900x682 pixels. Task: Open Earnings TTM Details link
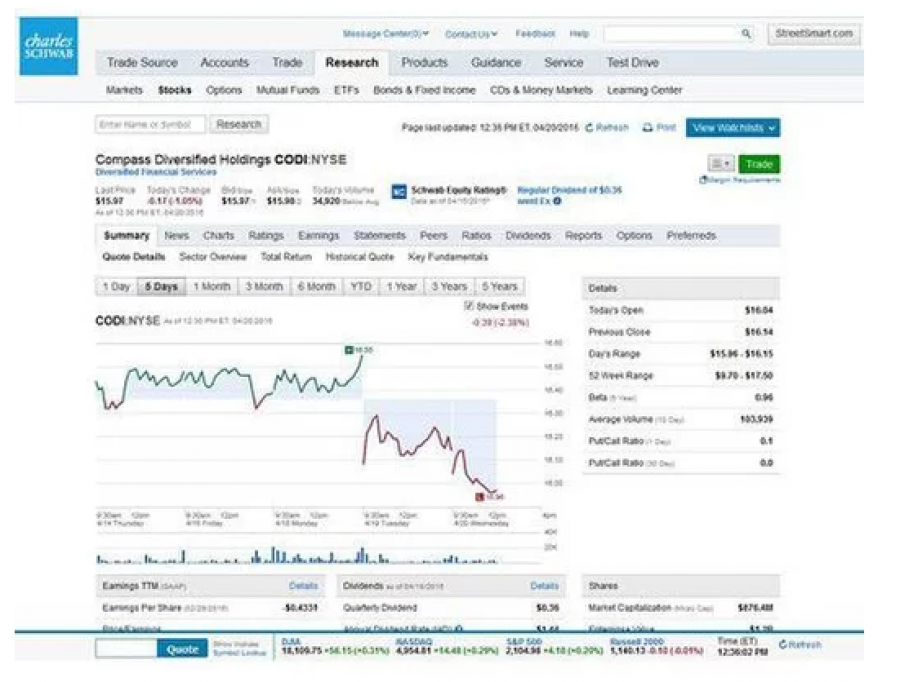click(303, 587)
